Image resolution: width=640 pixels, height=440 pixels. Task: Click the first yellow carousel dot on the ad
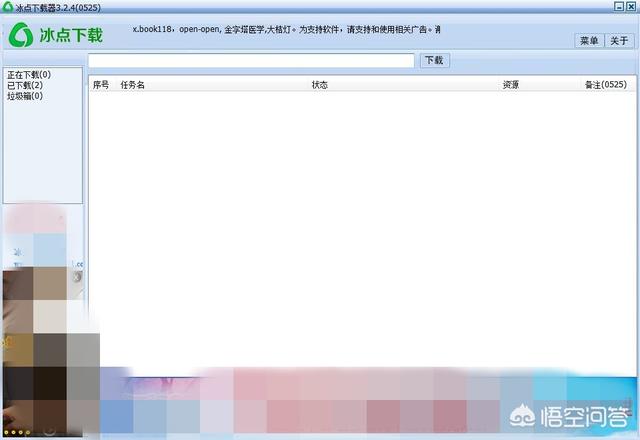coord(7,432)
